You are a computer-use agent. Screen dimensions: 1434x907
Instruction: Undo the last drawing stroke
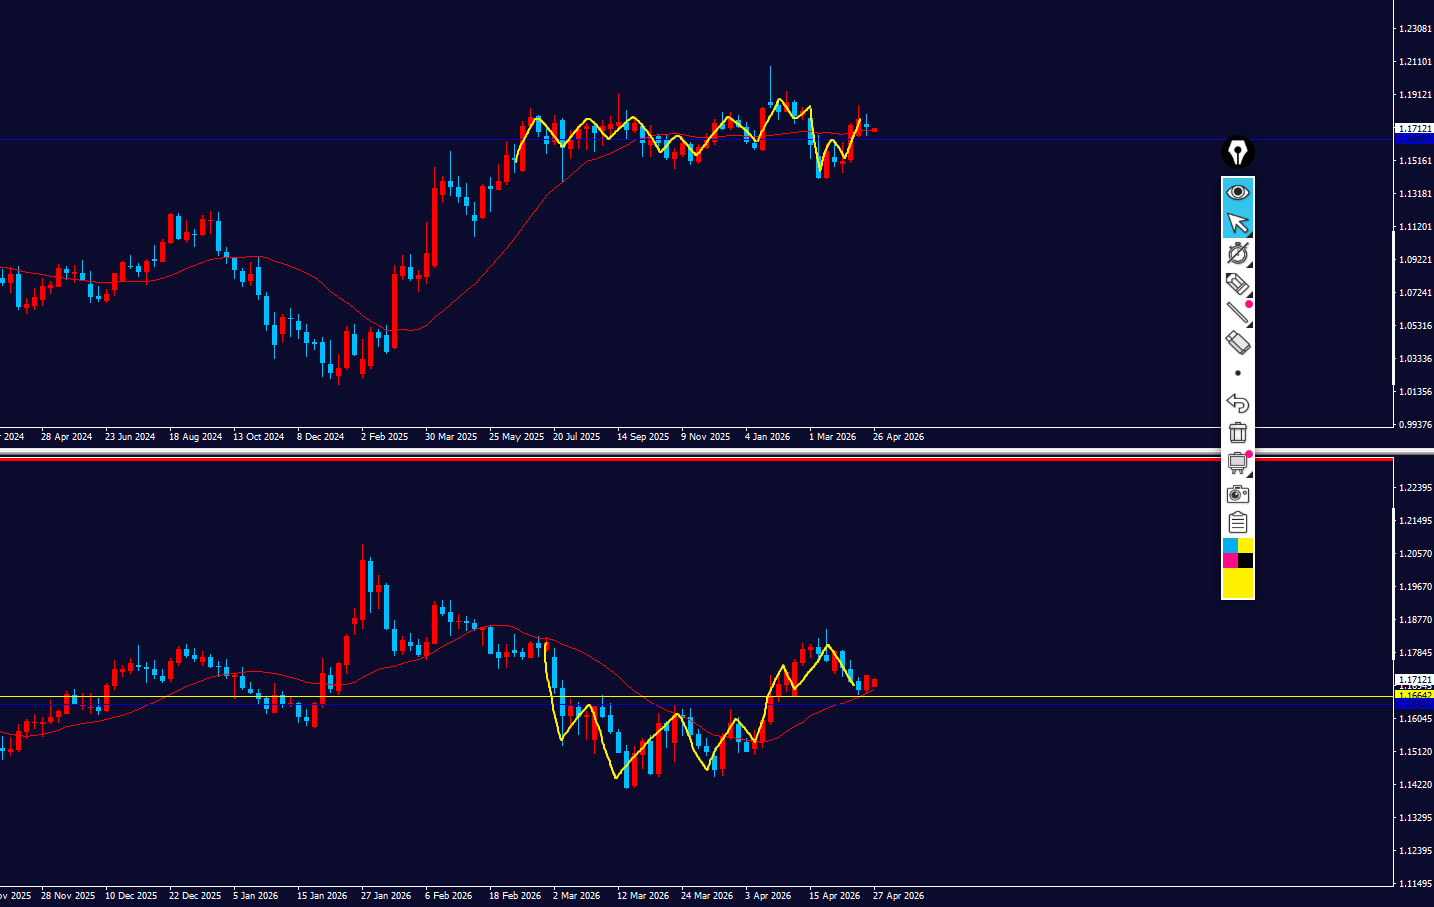click(1238, 403)
